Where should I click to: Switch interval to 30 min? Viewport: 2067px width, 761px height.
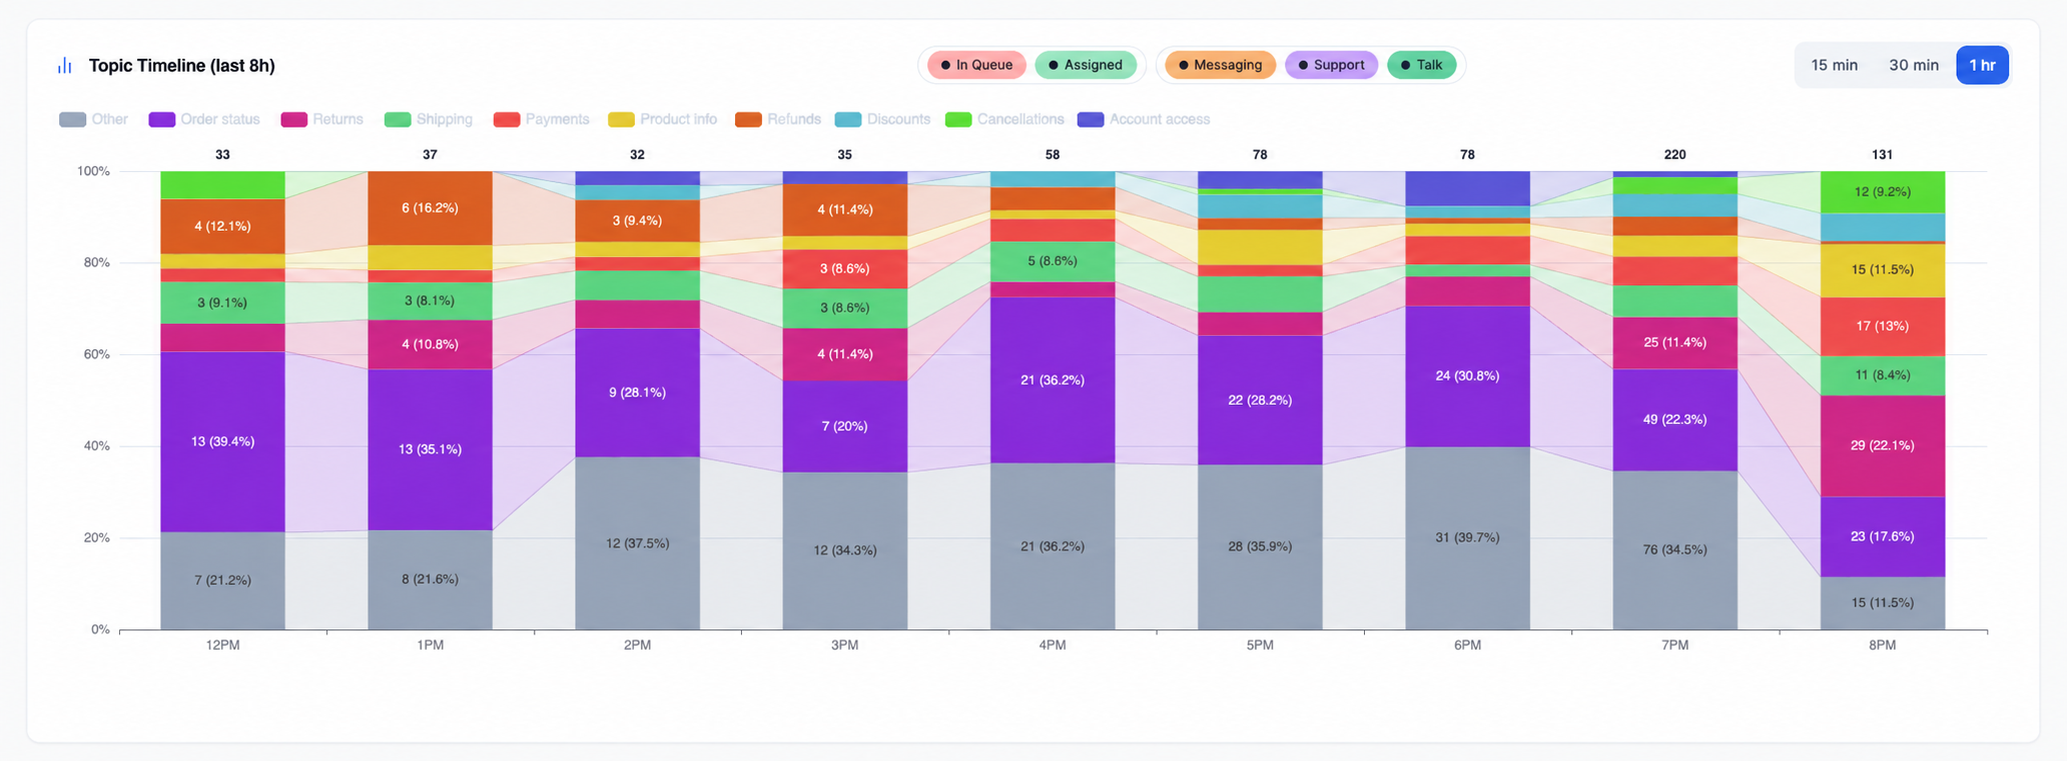pos(1913,65)
